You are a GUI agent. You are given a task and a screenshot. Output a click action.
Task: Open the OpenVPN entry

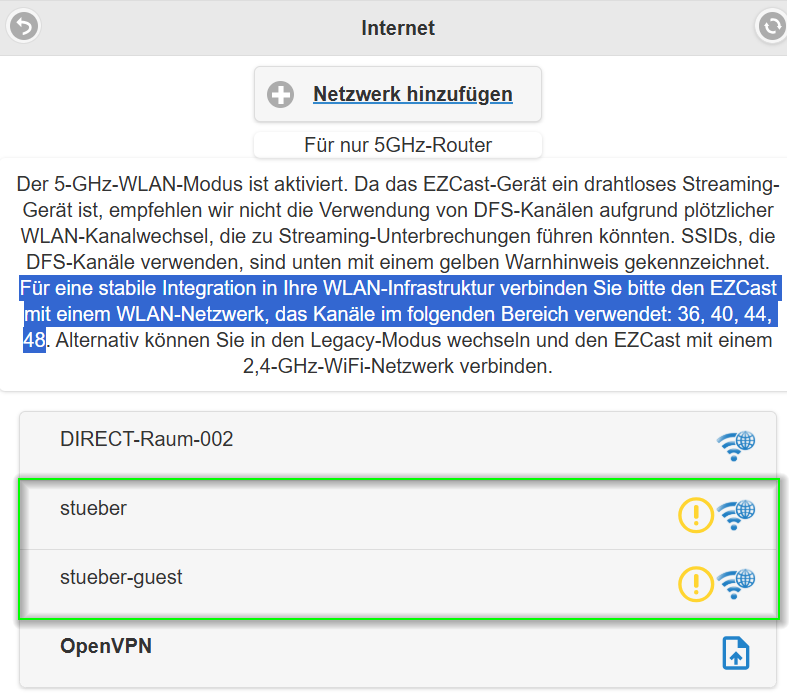[x=398, y=653]
